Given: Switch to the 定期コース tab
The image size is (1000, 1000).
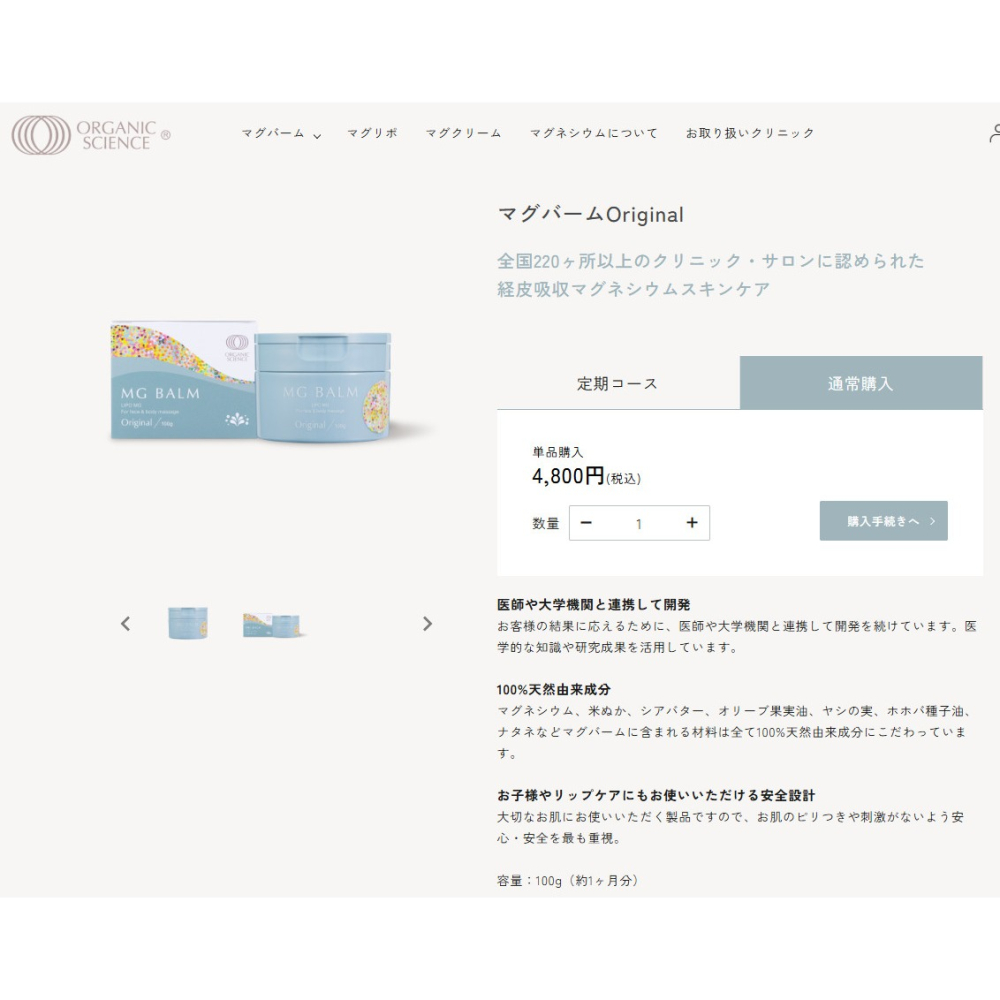Looking at the screenshot, I should click(x=617, y=383).
